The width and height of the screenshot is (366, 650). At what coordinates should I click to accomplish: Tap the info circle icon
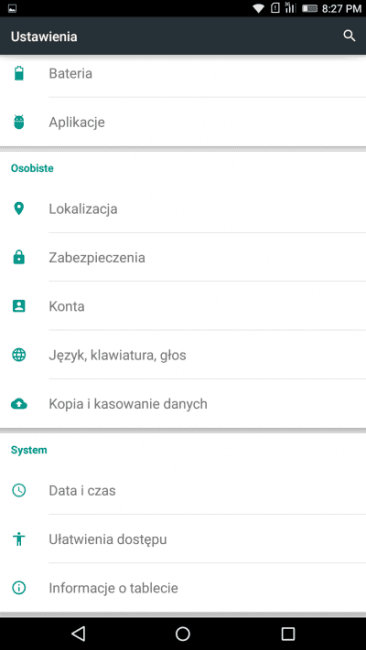19,588
